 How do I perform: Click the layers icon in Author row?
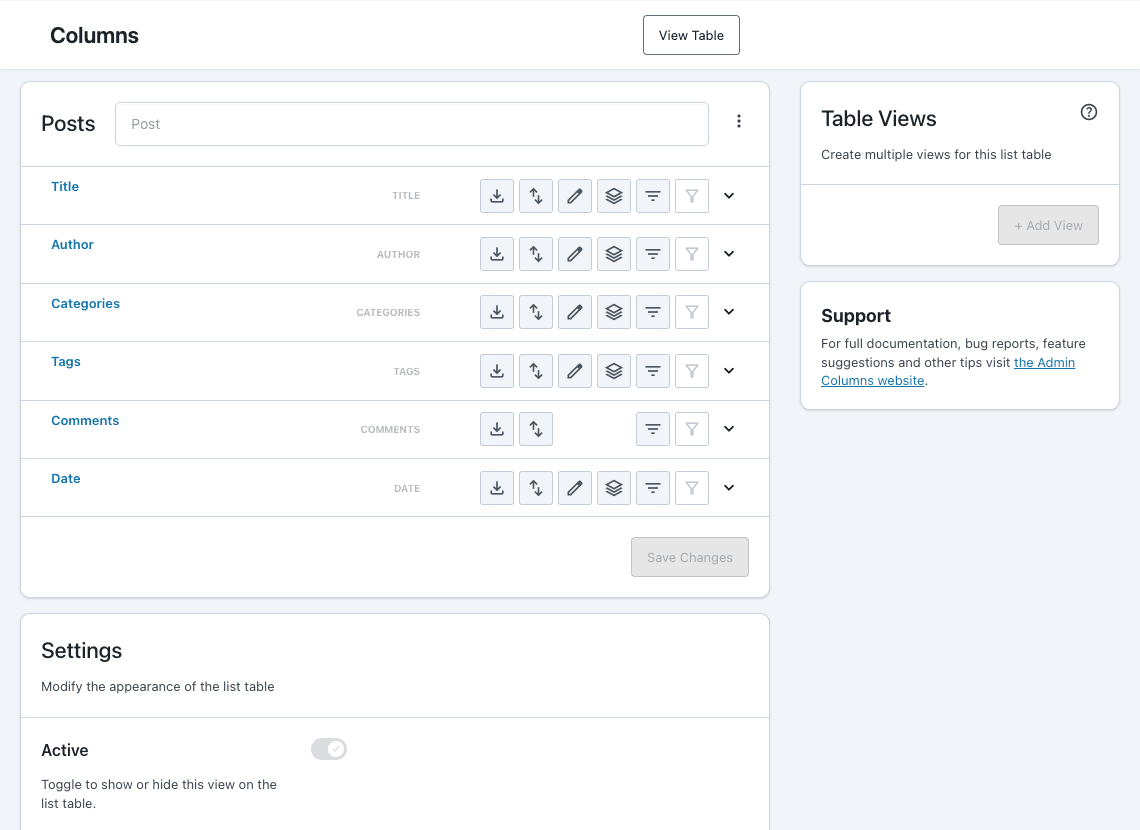coord(614,254)
